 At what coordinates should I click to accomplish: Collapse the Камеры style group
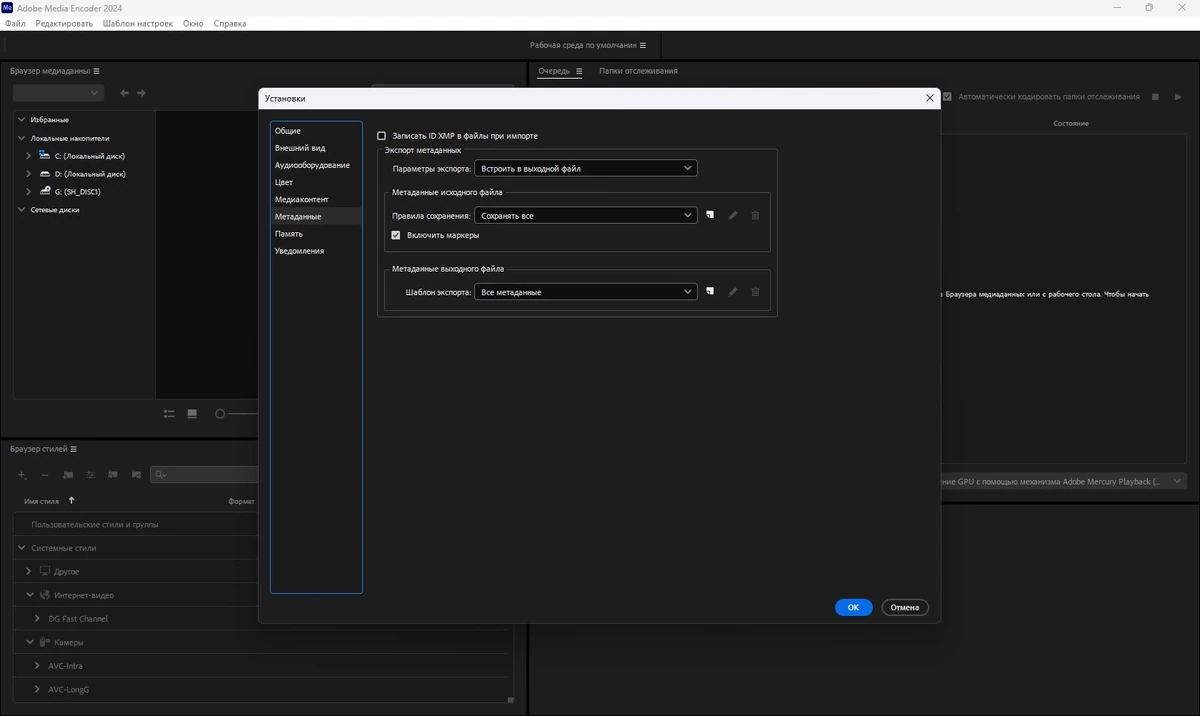pyautogui.click(x=29, y=642)
